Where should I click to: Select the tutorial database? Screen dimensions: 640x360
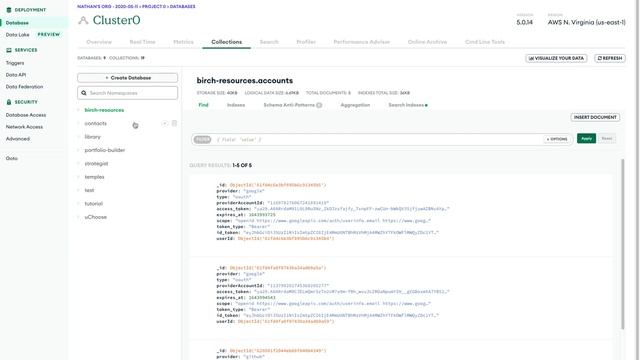[93, 204]
